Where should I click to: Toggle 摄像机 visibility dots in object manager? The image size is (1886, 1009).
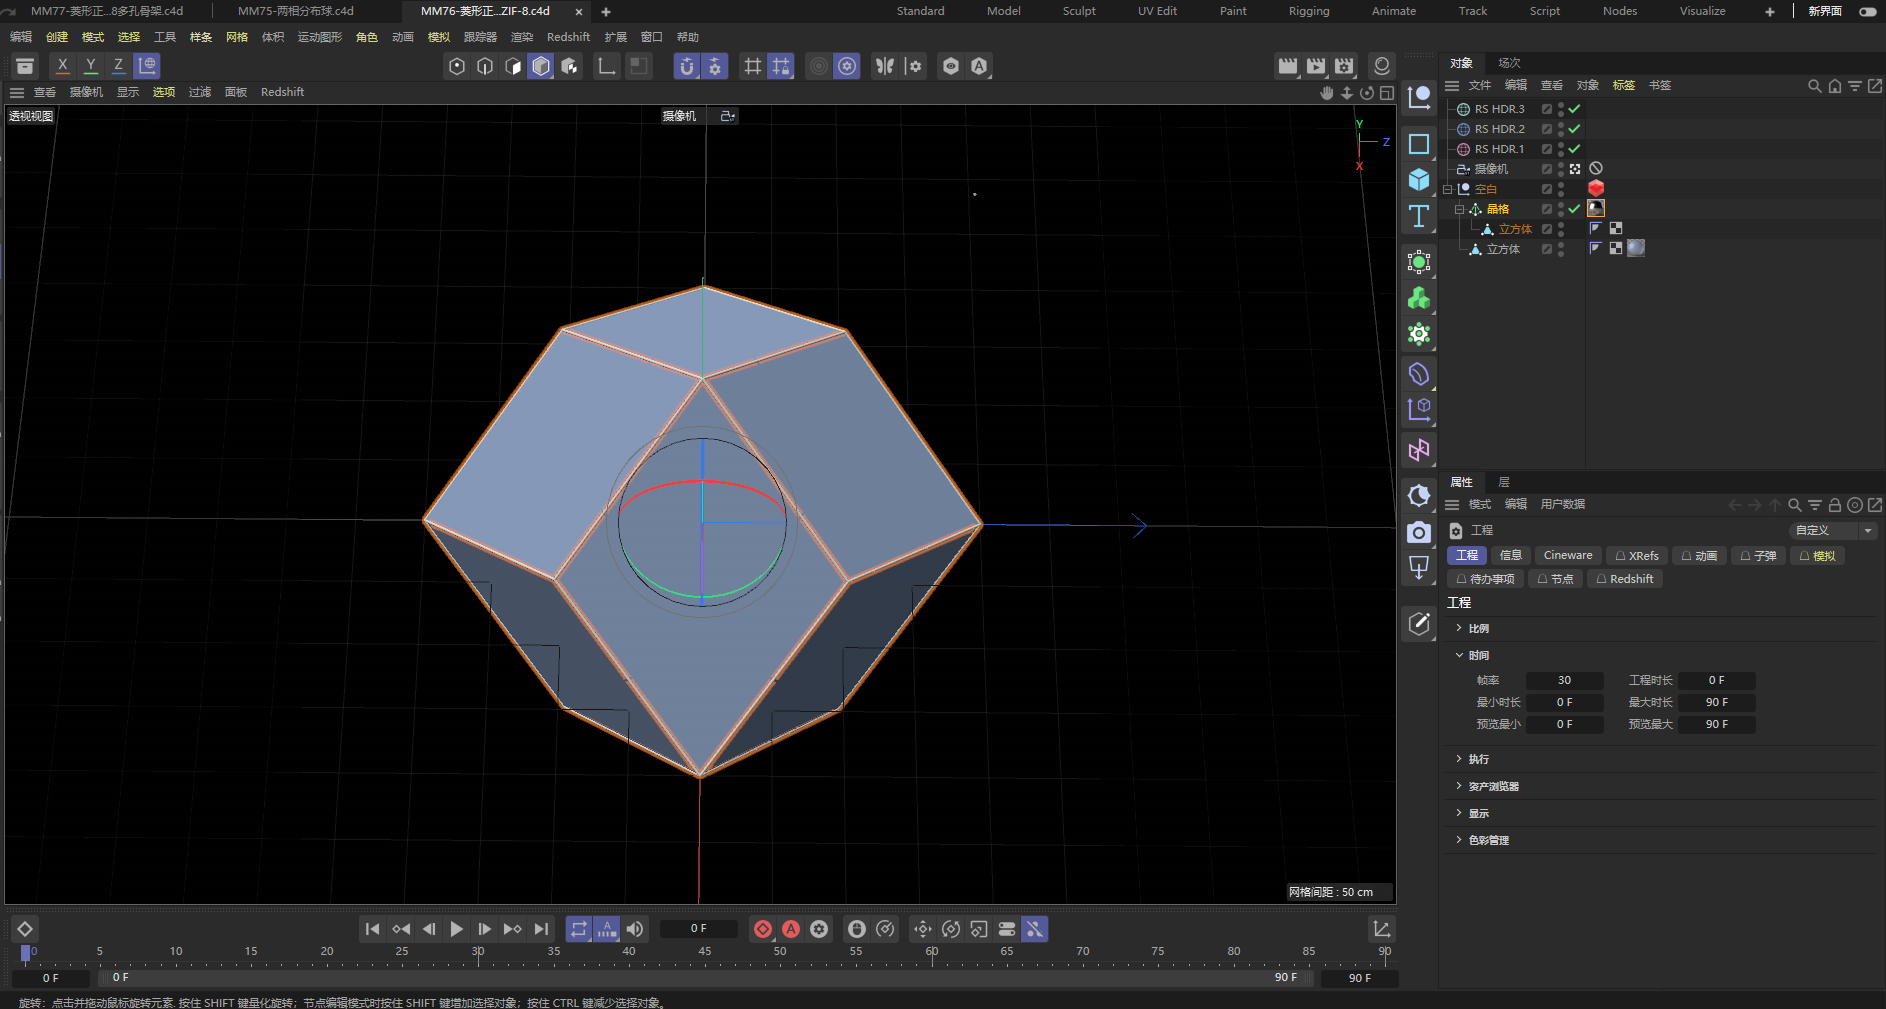click(x=1561, y=169)
